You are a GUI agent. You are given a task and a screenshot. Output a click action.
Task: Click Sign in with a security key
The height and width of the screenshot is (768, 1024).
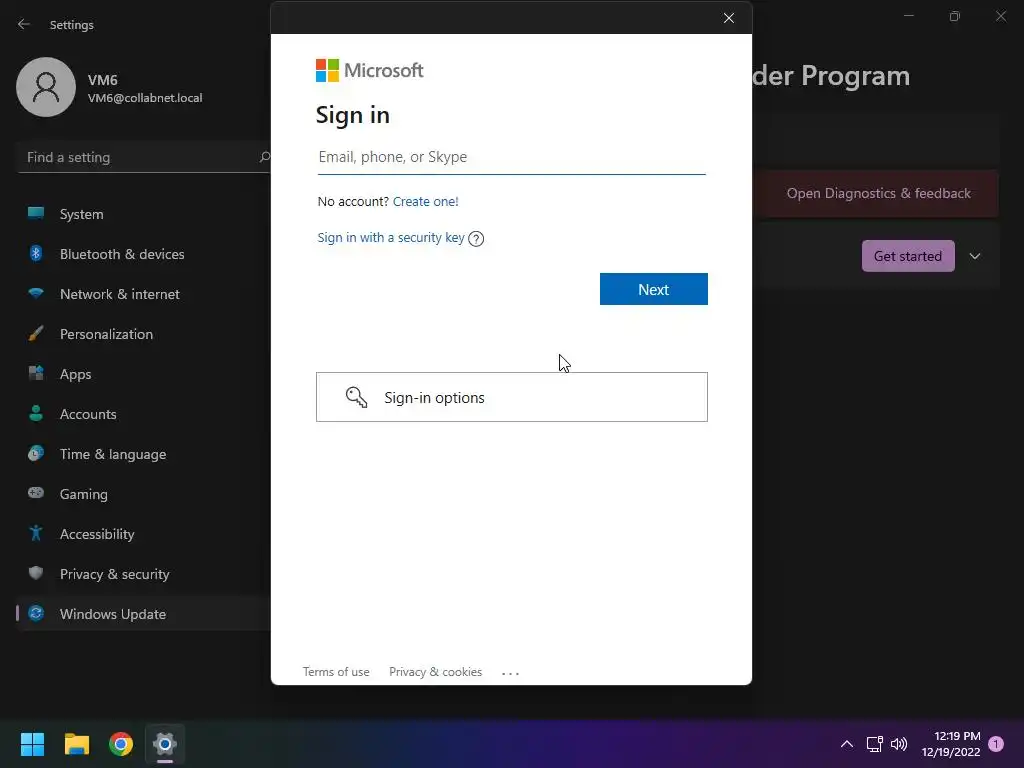click(391, 238)
